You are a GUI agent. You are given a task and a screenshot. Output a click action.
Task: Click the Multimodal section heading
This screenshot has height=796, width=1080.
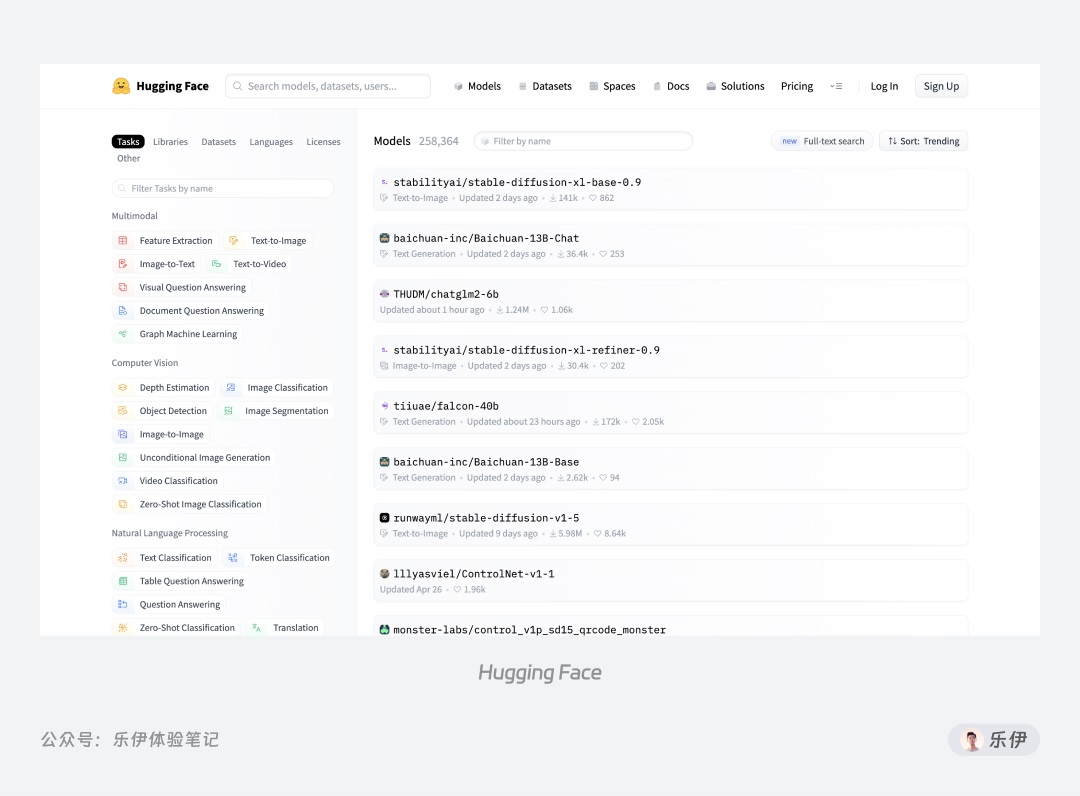coord(135,216)
